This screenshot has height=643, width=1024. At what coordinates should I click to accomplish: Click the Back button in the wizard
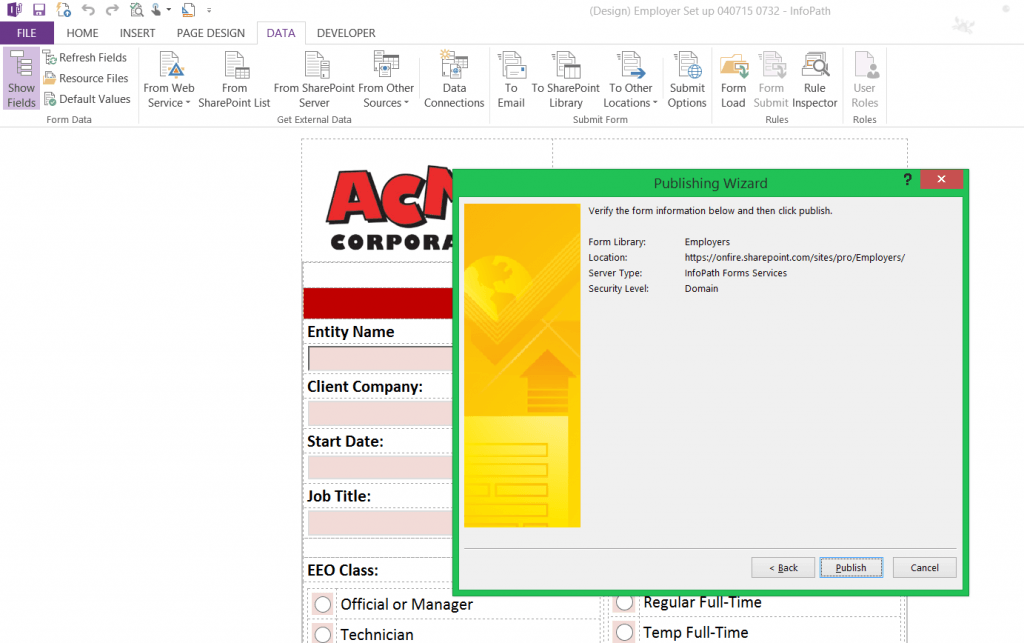point(783,568)
